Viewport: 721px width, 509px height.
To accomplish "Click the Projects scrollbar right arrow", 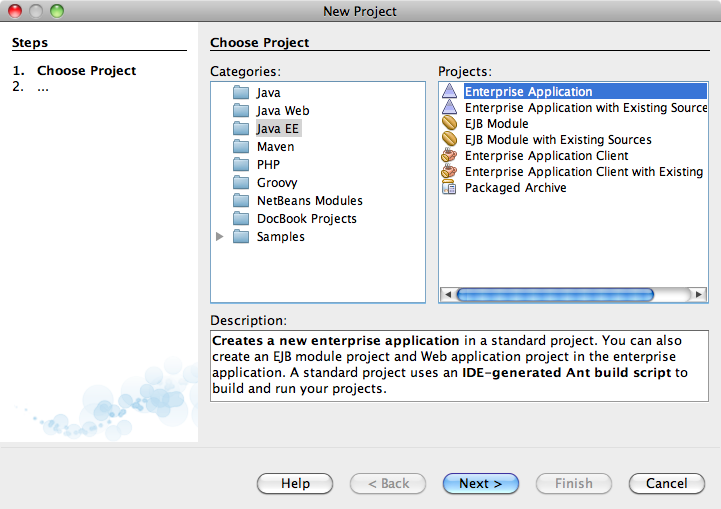I will 699,294.
